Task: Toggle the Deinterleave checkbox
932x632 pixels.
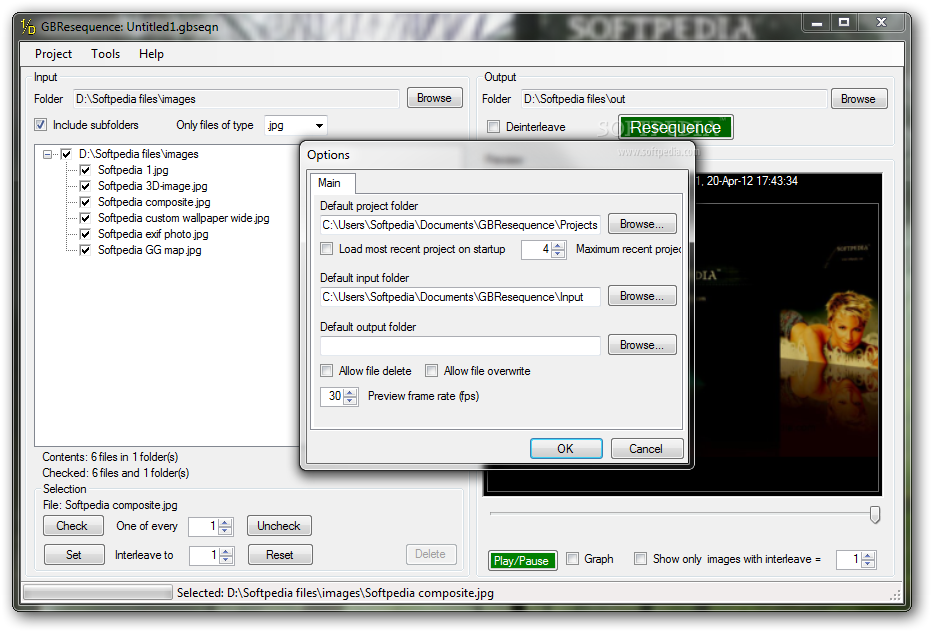Action: pyautogui.click(x=493, y=127)
